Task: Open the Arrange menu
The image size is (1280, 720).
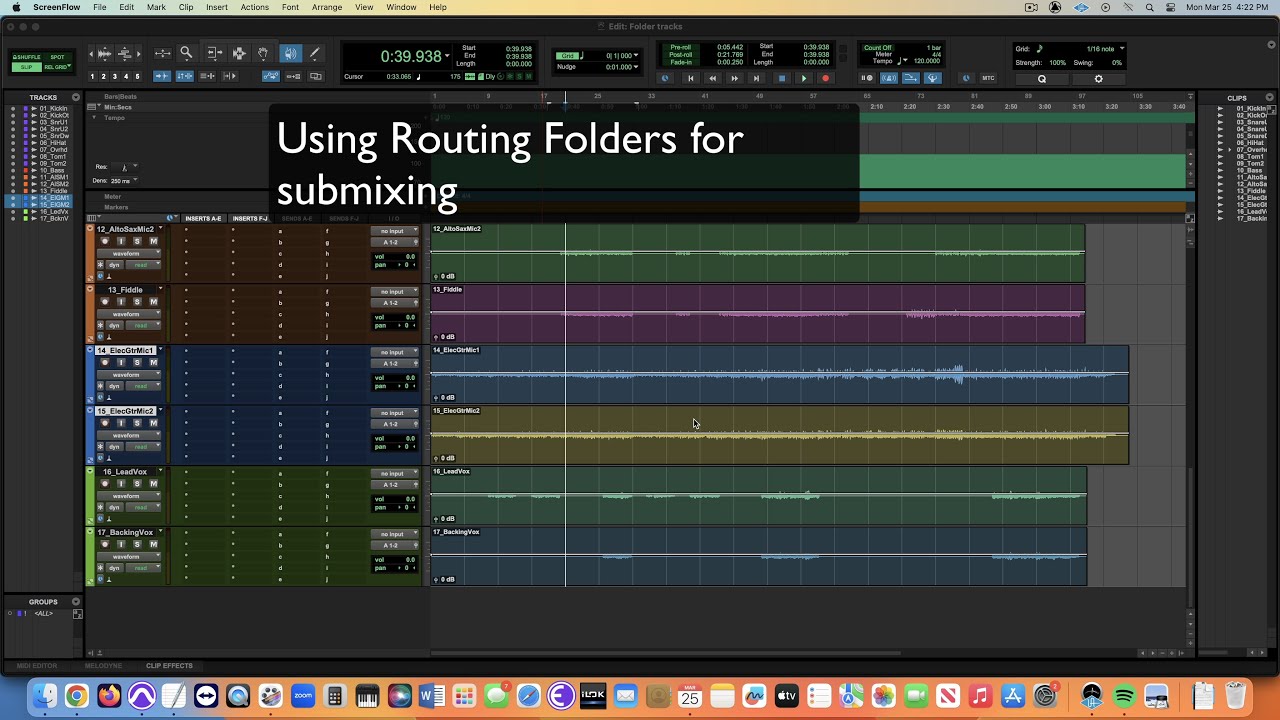Action: 327,7
